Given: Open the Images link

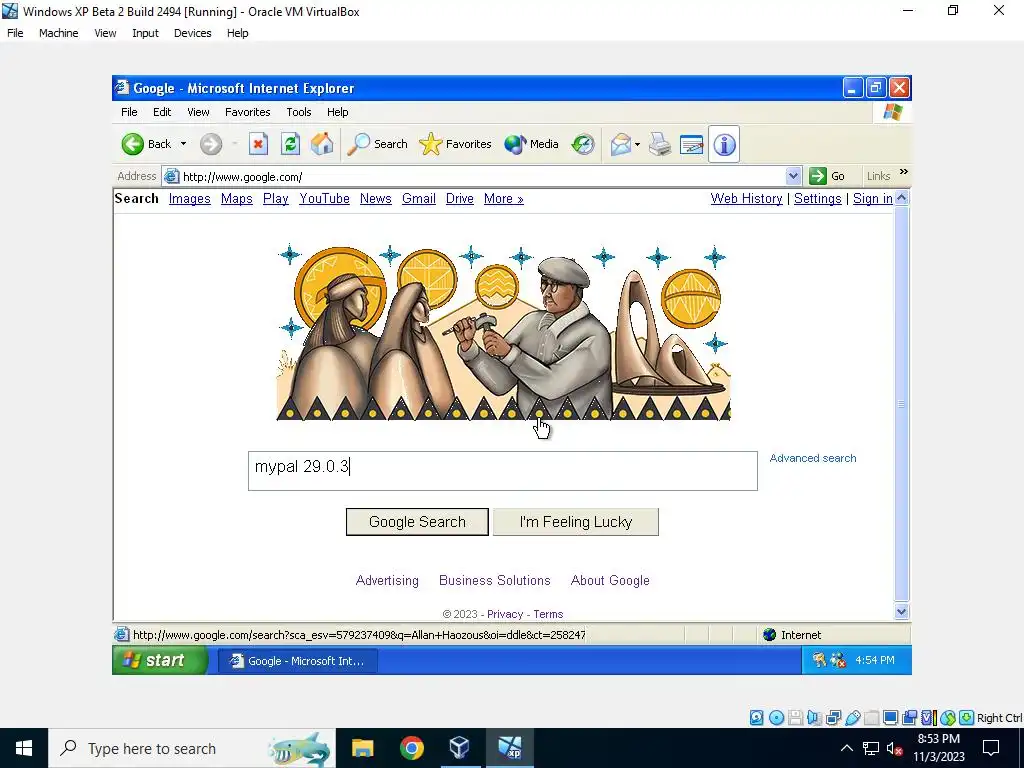Looking at the screenshot, I should click(189, 199).
